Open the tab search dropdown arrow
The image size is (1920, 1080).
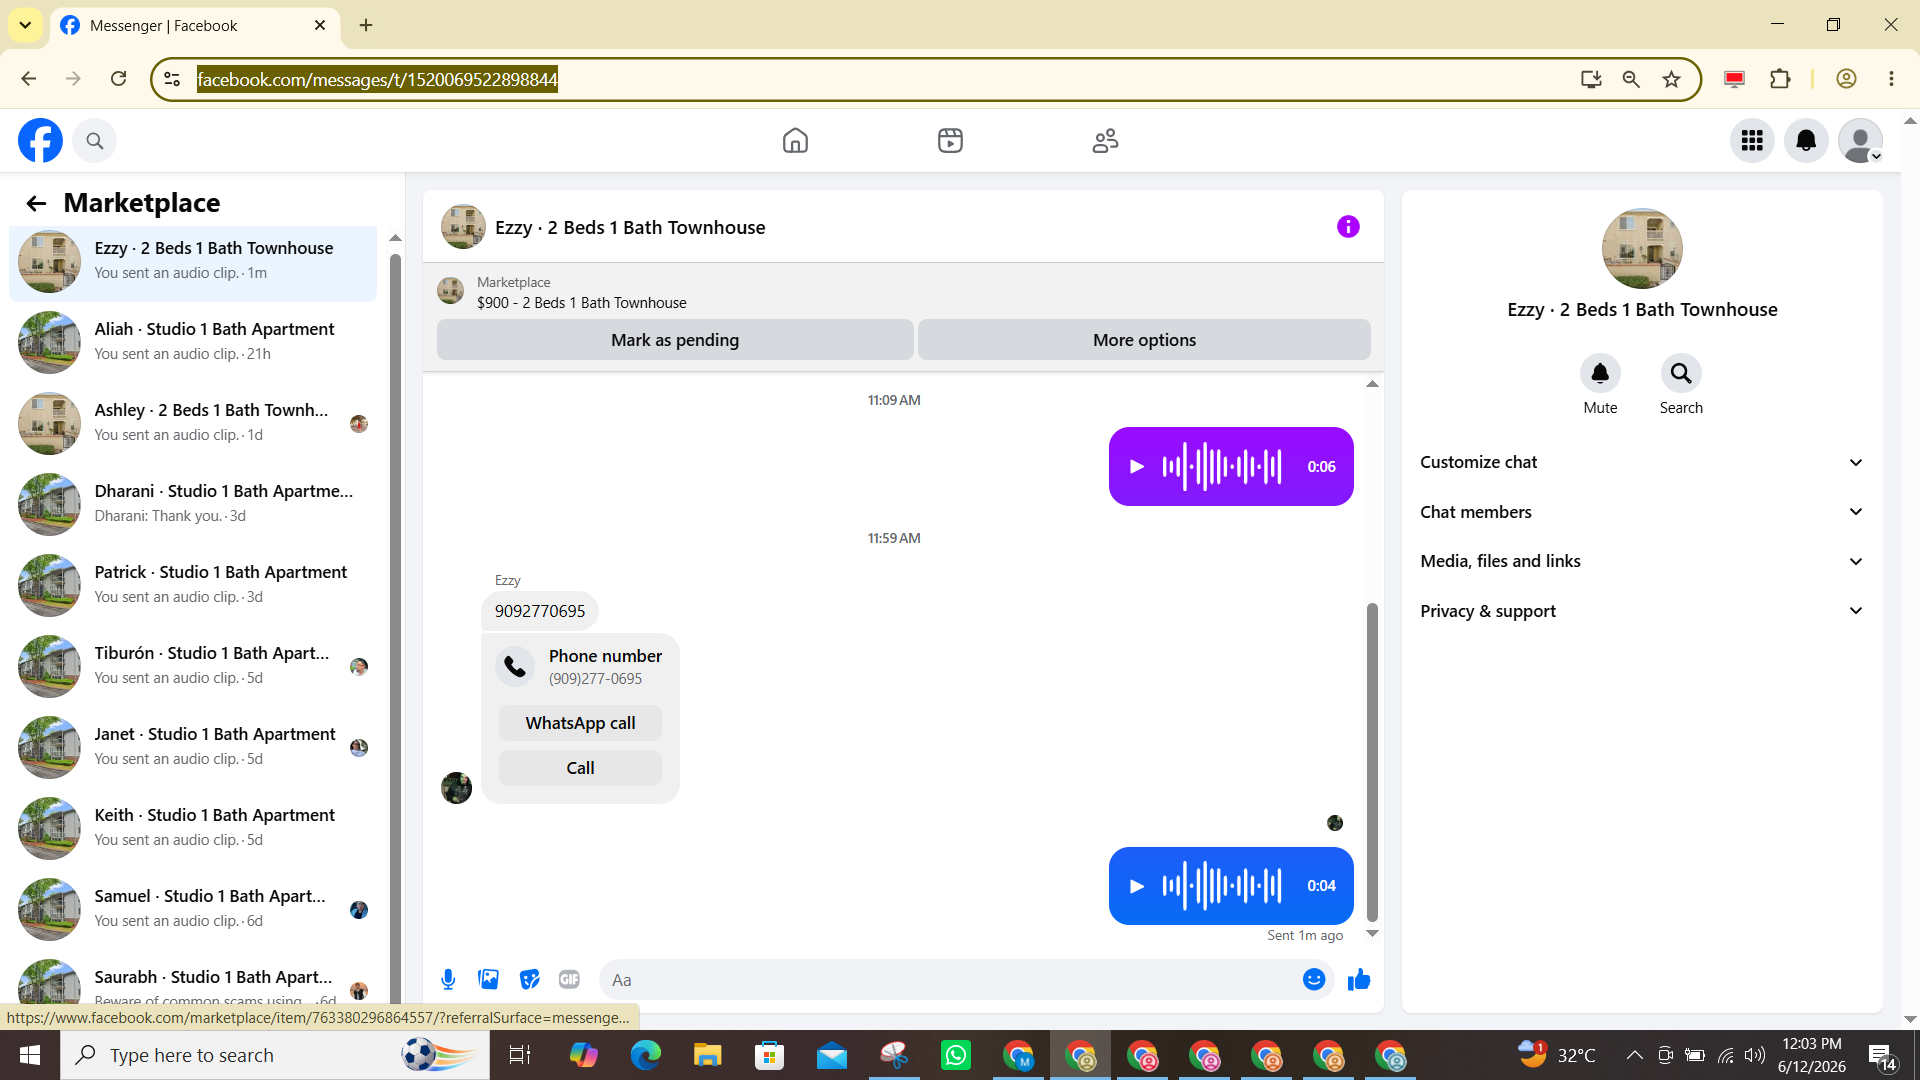click(25, 25)
